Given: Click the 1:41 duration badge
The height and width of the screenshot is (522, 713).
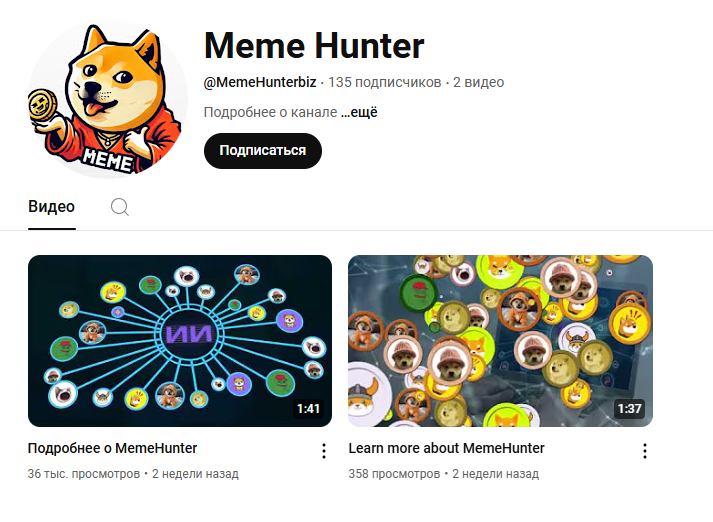Looking at the screenshot, I should [308, 409].
